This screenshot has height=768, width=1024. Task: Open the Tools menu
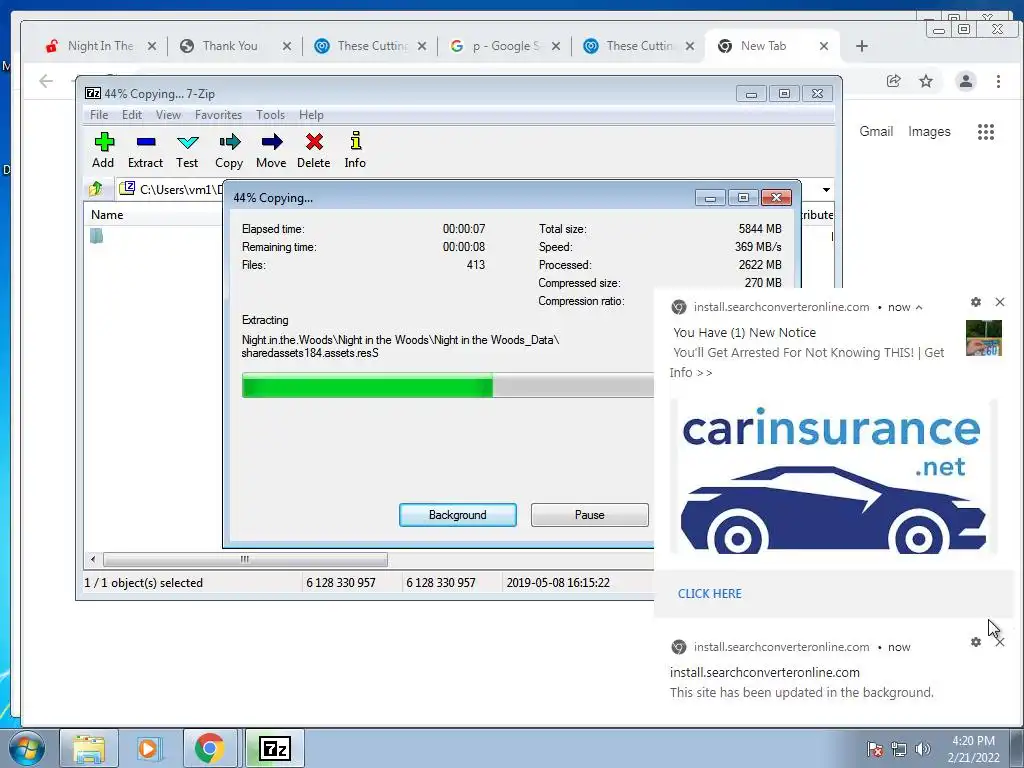[270, 115]
